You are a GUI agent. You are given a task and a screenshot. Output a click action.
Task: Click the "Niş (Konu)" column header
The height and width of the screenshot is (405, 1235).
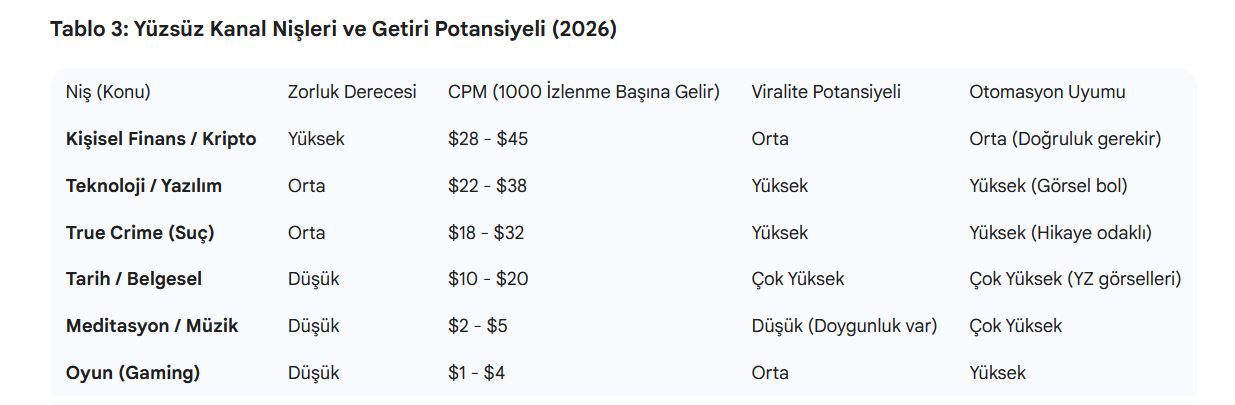click(x=108, y=92)
